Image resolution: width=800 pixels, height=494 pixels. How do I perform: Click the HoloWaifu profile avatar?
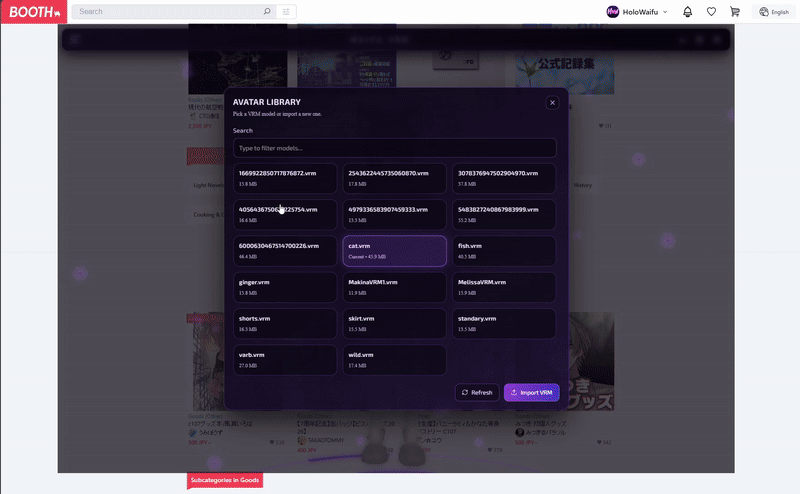[613, 12]
